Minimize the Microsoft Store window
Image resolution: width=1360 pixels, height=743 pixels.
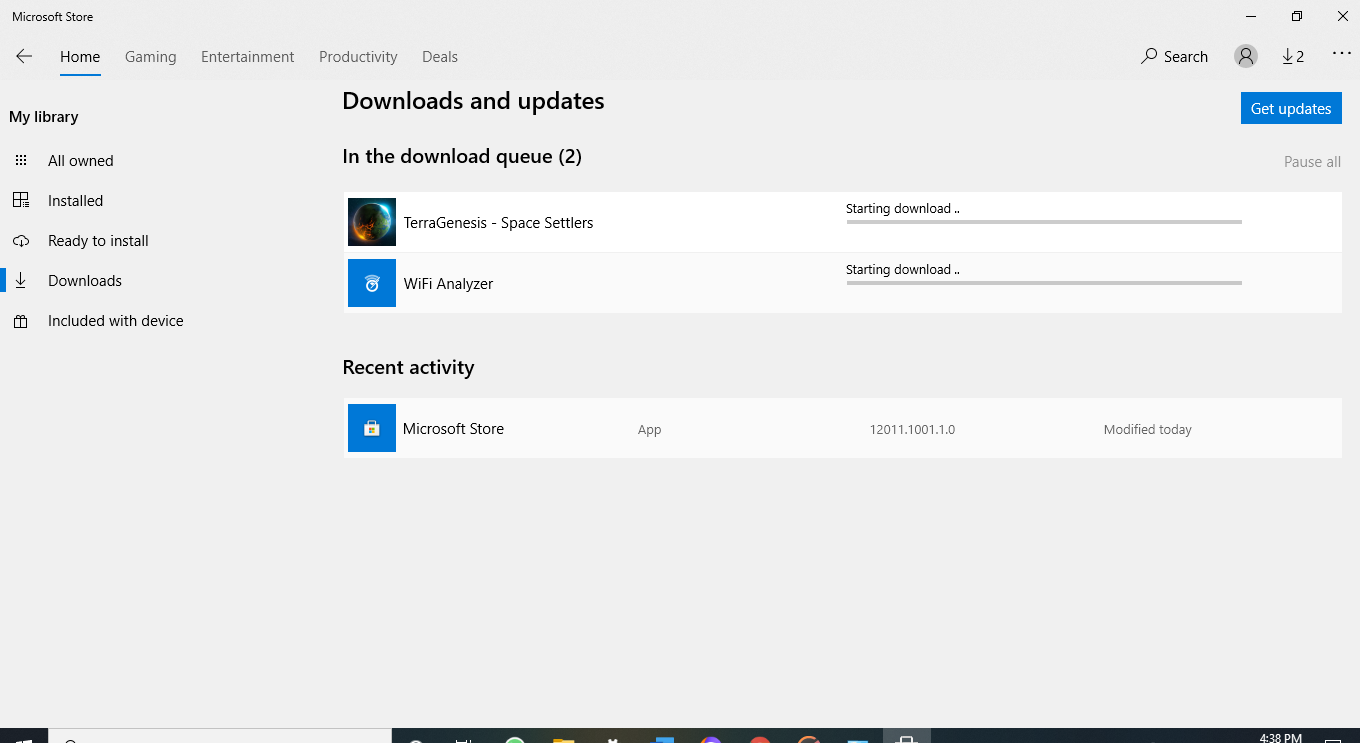[x=1251, y=16]
